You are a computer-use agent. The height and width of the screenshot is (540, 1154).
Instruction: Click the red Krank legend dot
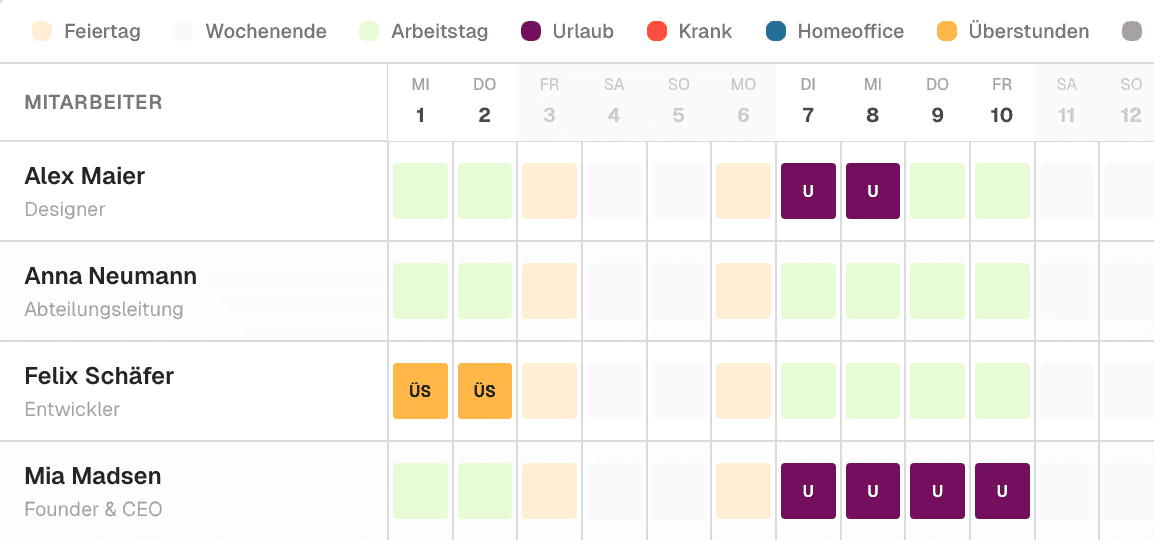[x=656, y=32]
